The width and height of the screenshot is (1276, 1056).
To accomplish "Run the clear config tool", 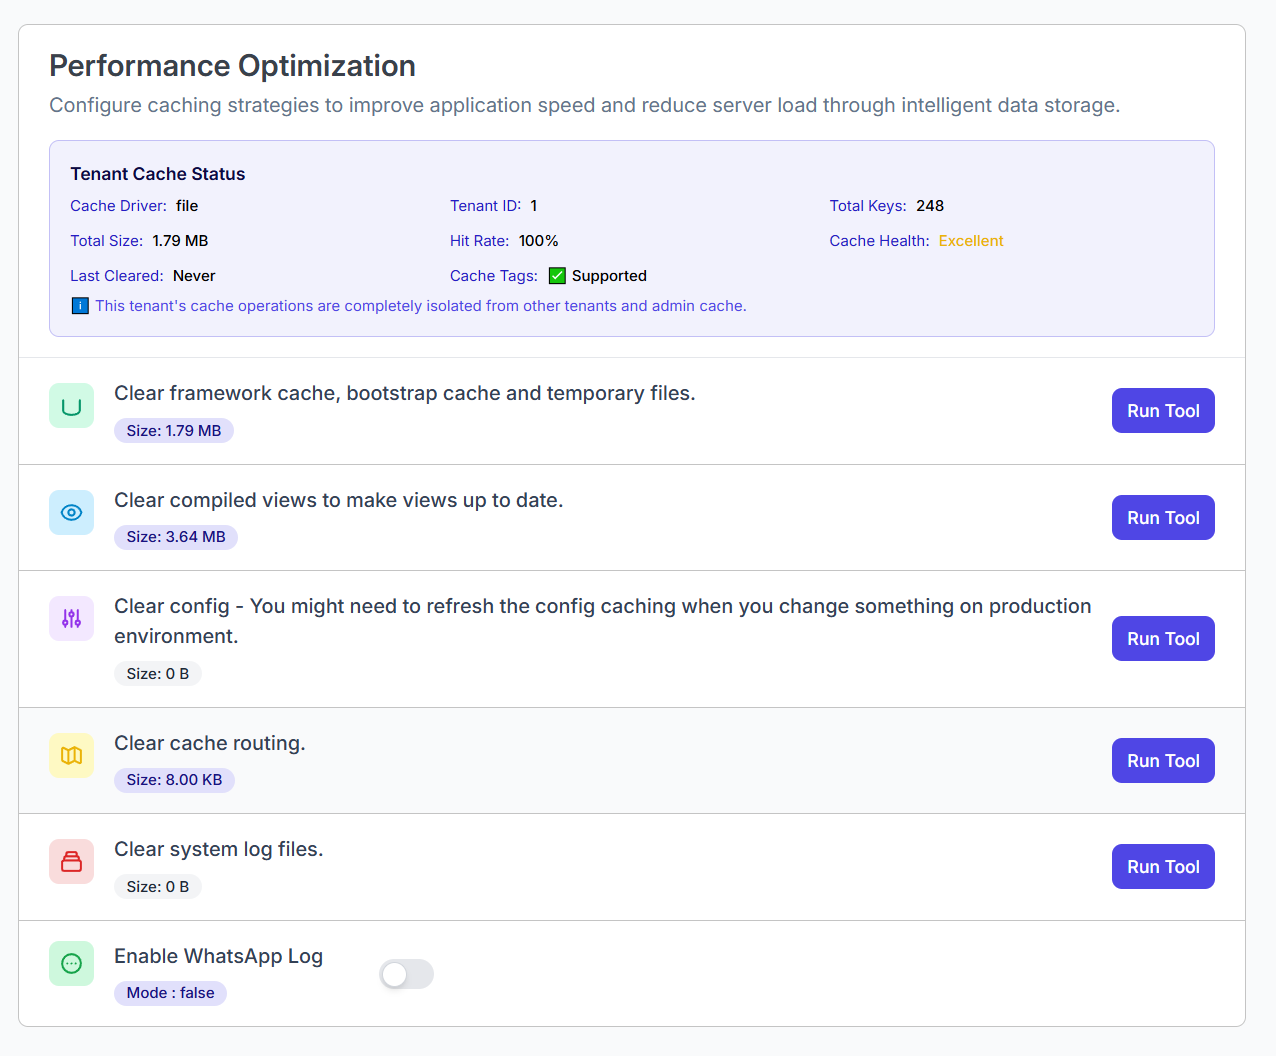I will [1163, 638].
